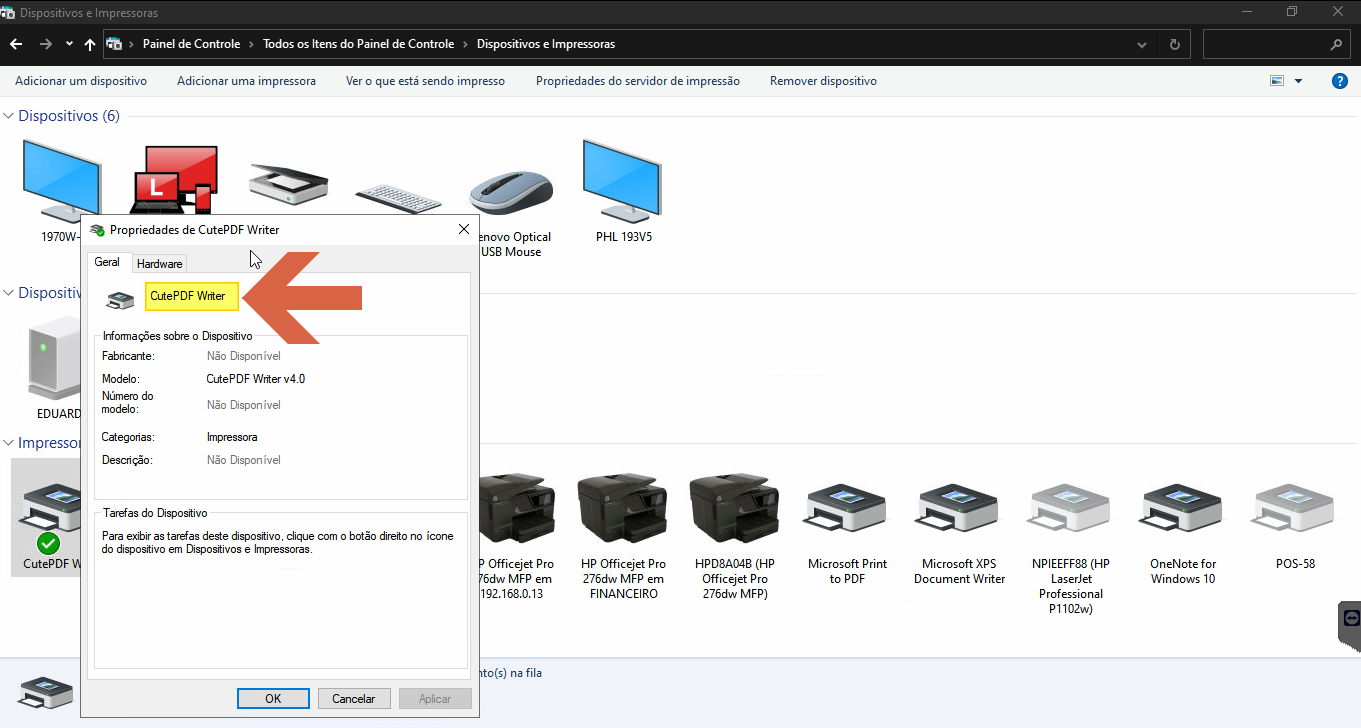Click the CutePDF Writer v4.0 model value
The width and height of the screenshot is (1361, 728).
(x=256, y=379)
